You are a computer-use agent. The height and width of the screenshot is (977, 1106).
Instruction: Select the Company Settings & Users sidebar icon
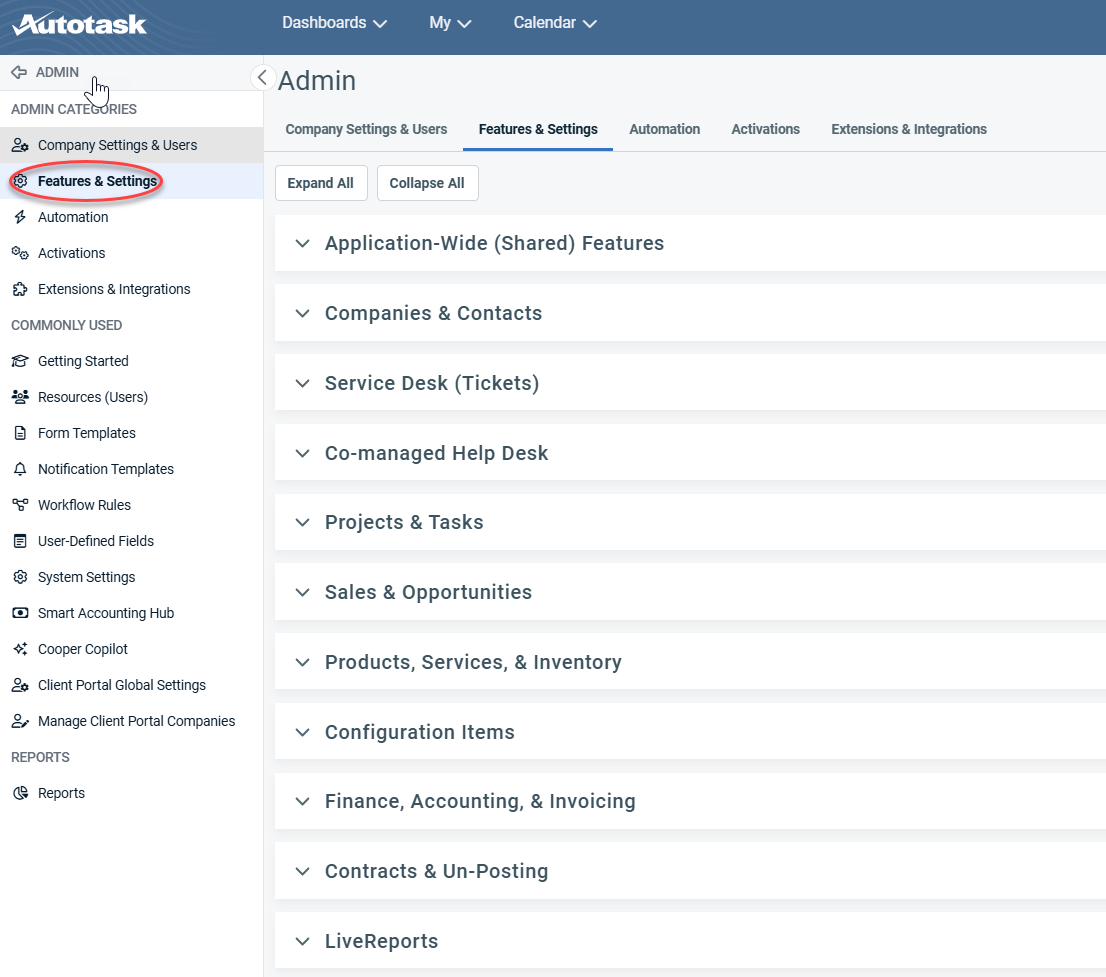[22, 144]
